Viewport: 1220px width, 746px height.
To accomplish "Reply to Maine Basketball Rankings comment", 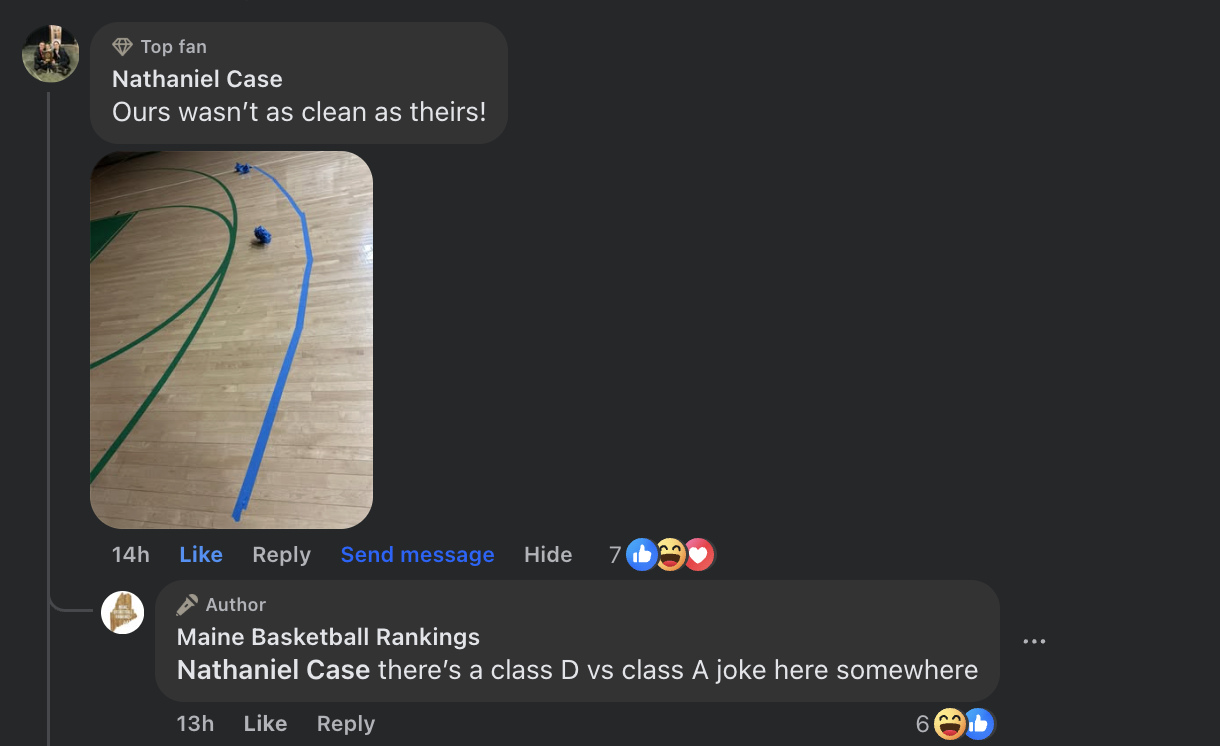I will [346, 724].
